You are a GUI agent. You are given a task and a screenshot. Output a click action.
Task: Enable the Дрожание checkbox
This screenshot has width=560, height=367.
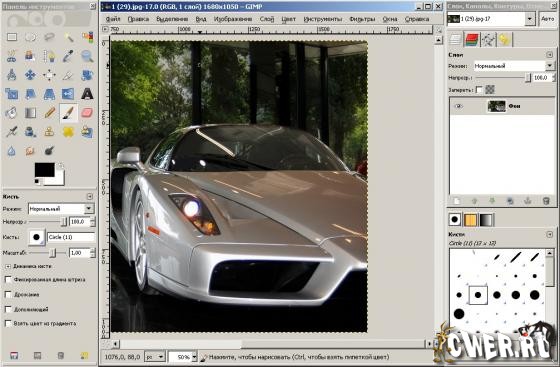coord(8,294)
